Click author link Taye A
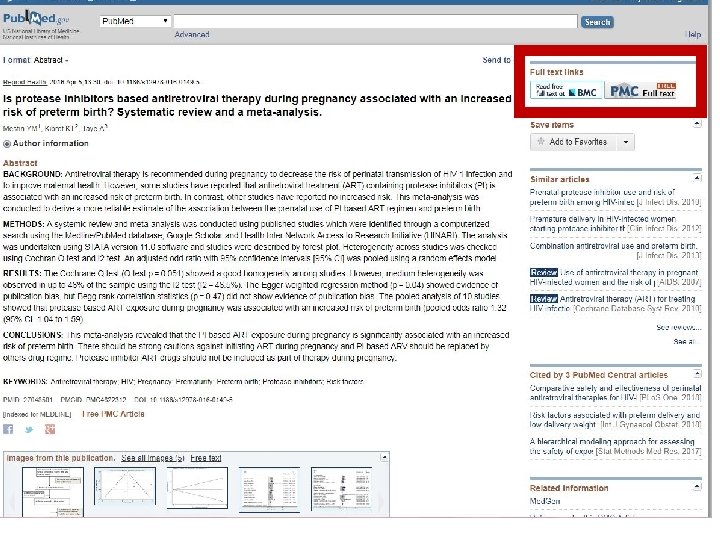Image resolution: width=720 pixels, height=540 pixels. pos(95,129)
